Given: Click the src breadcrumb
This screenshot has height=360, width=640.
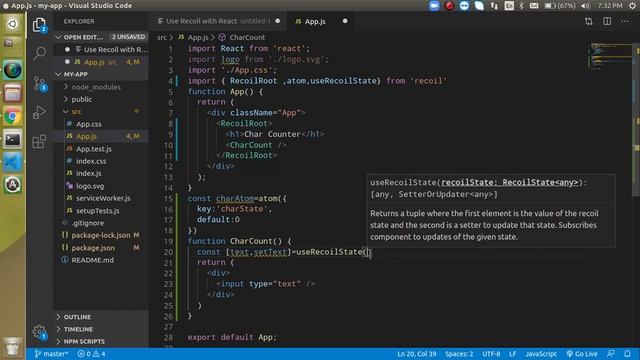Looking at the screenshot, I should pyautogui.click(x=162, y=37).
